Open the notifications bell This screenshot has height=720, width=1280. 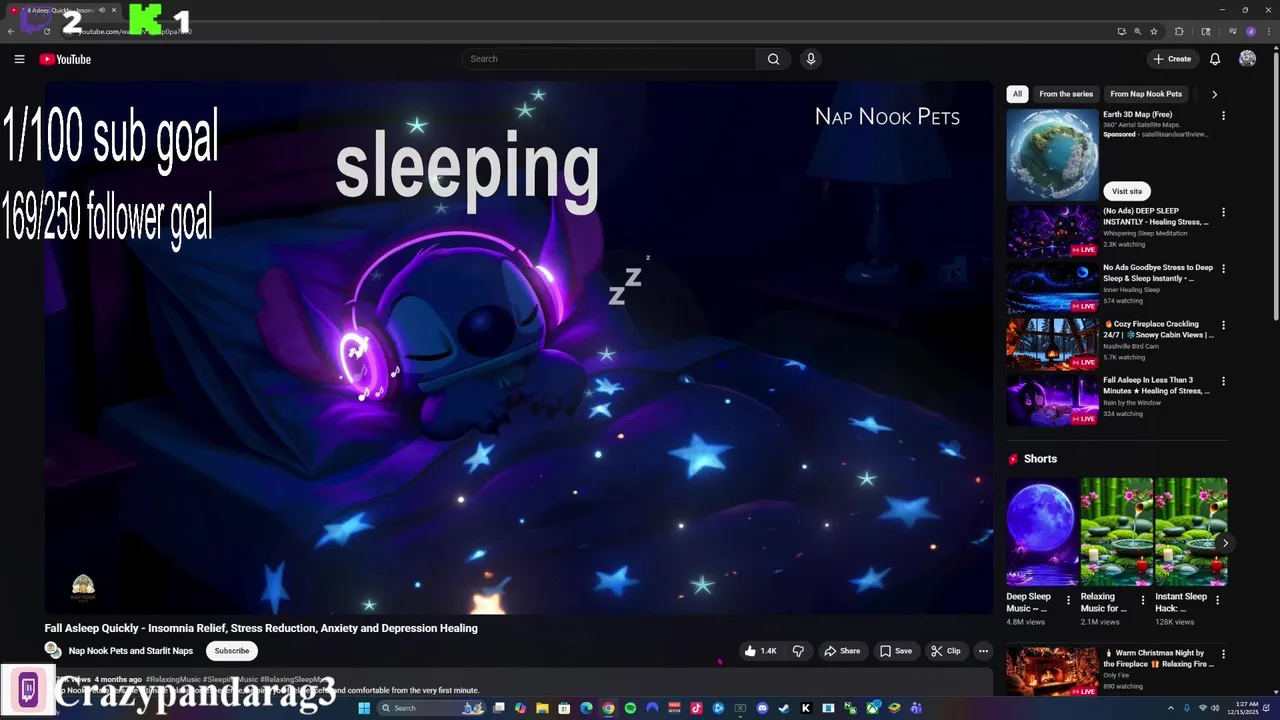point(1215,59)
